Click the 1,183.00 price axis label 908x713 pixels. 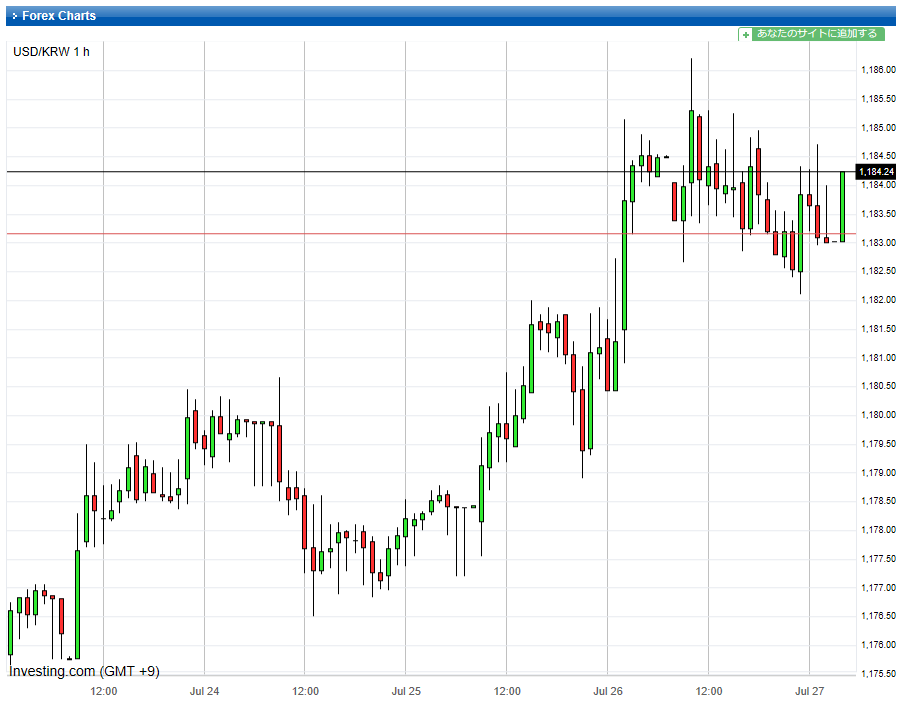[877, 243]
